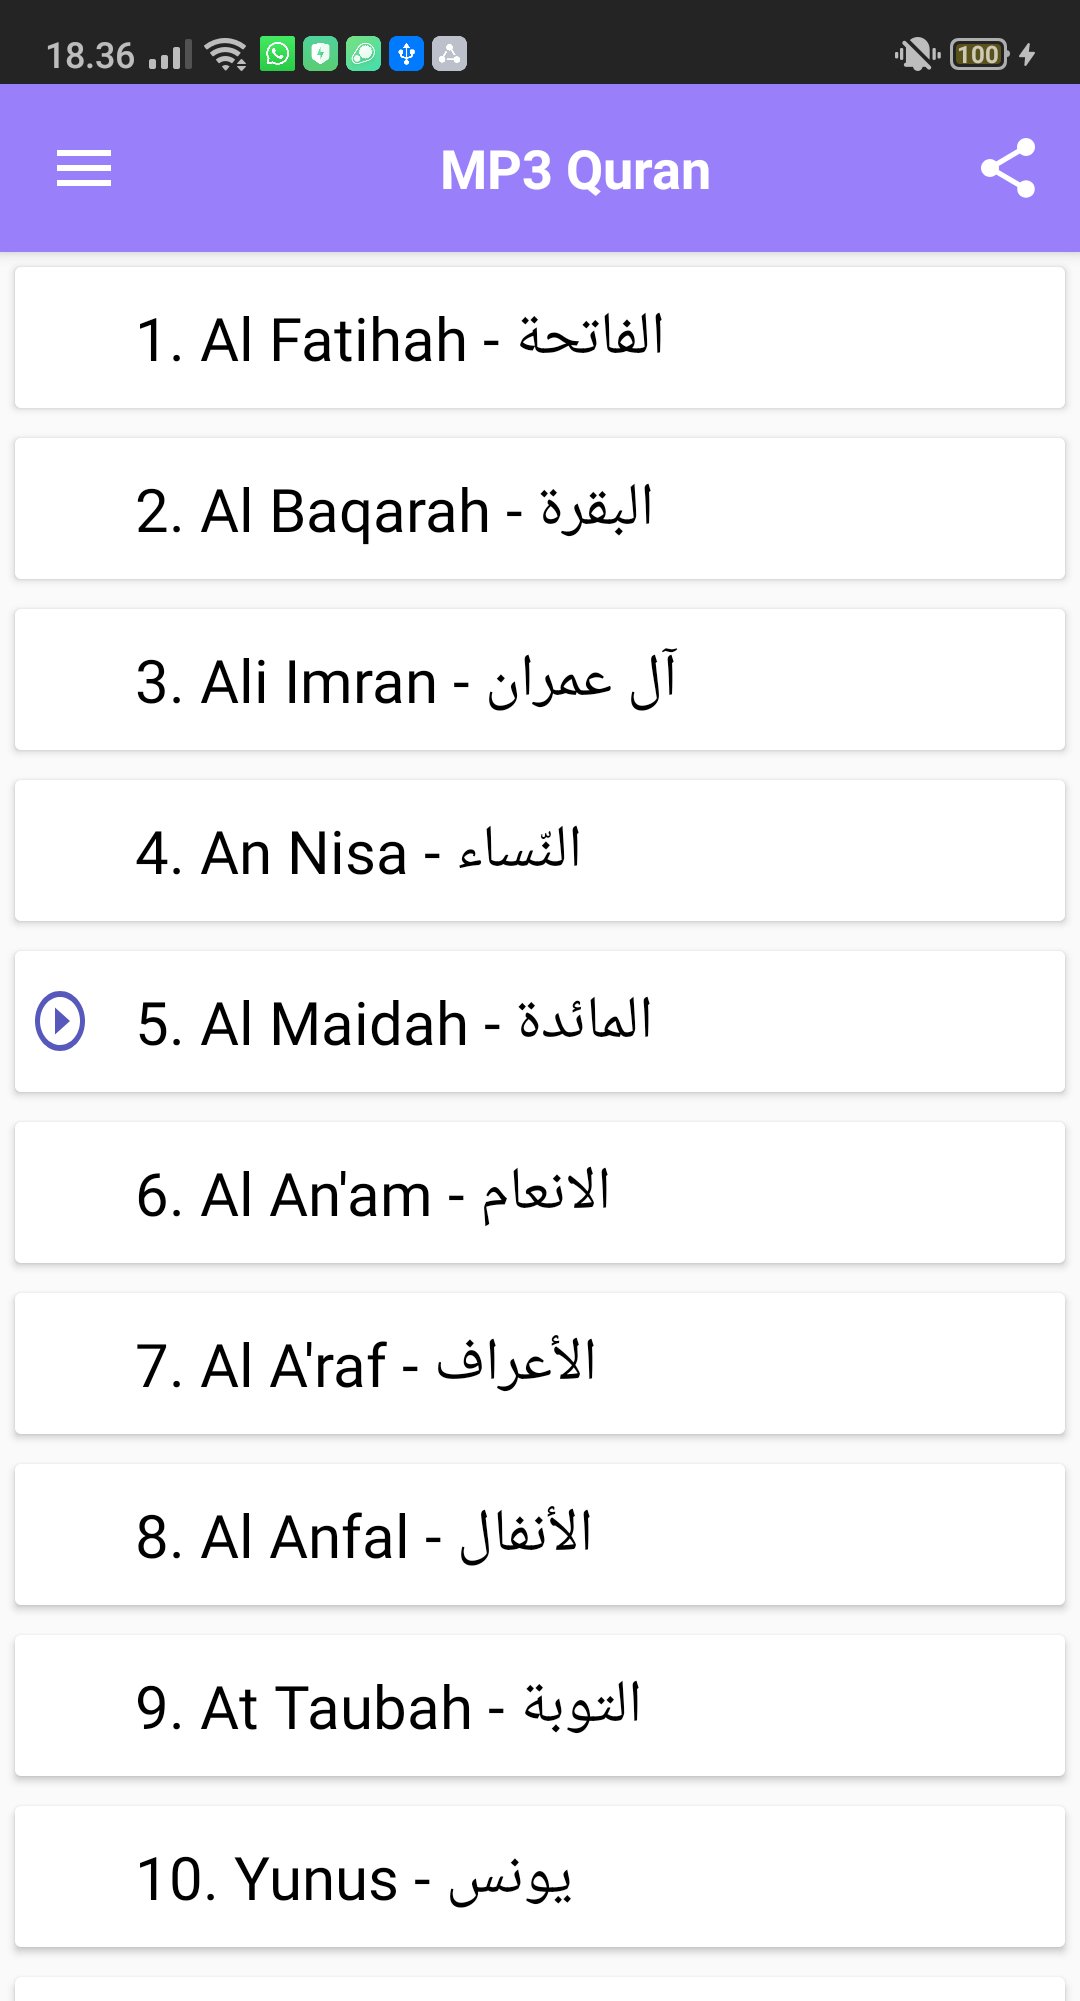
Task: Tap the WhatsApp status bar icon
Action: coord(277,54)
